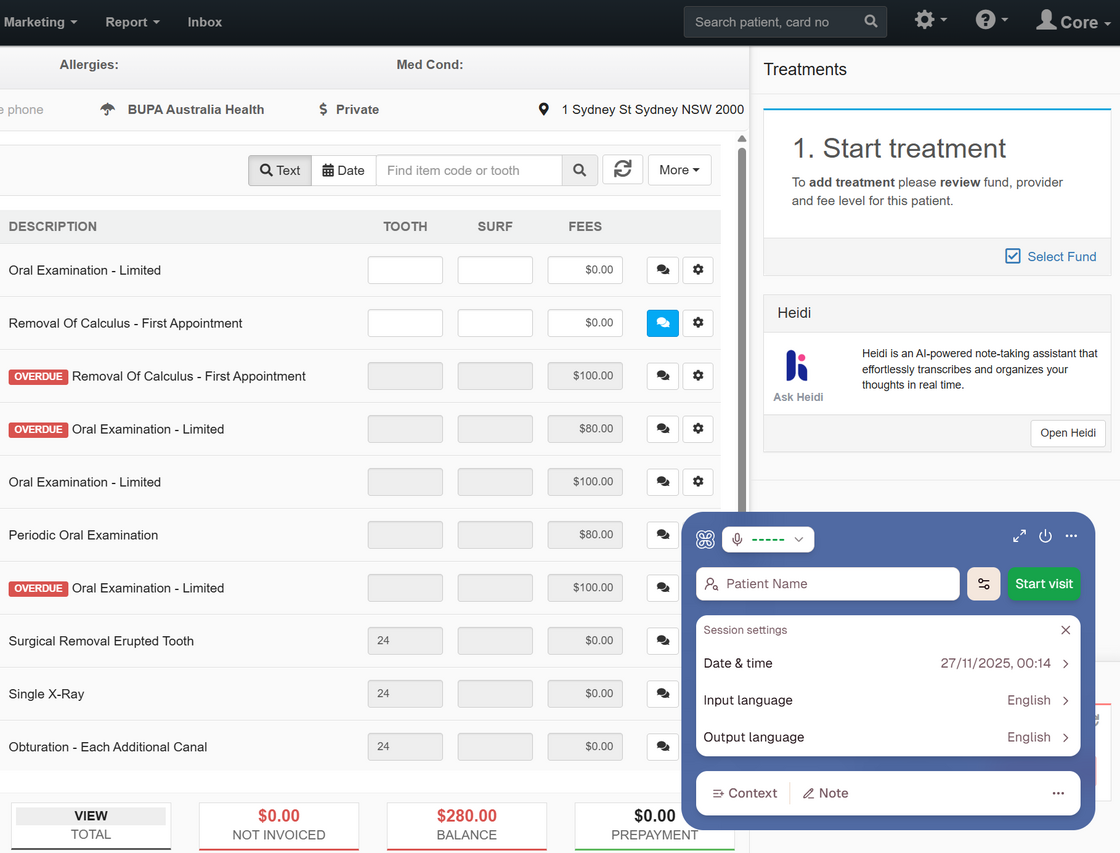
Task: Open the Report menu
Action: point(131,21)
